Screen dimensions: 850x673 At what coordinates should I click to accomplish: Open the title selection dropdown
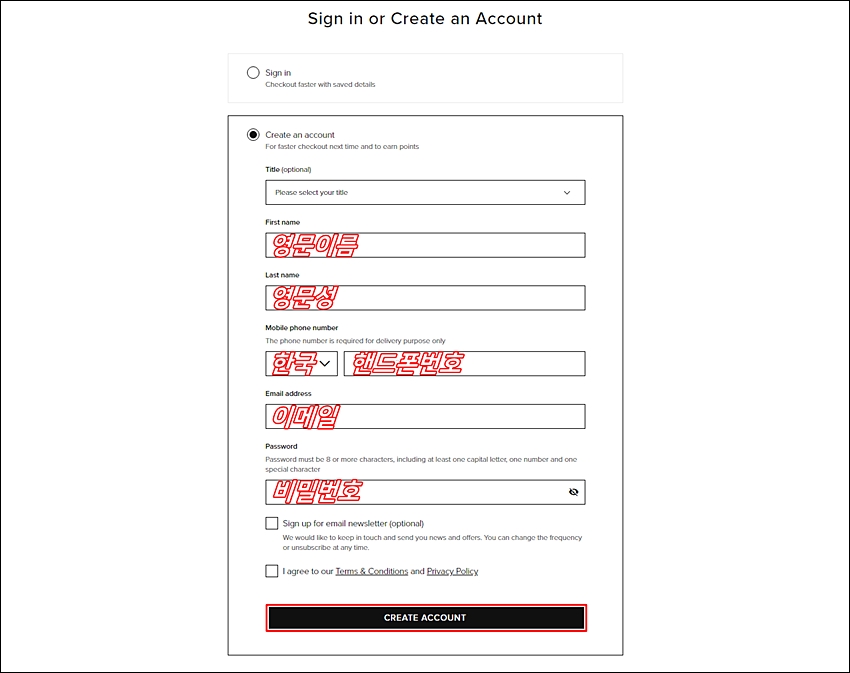tap(425, 193)
